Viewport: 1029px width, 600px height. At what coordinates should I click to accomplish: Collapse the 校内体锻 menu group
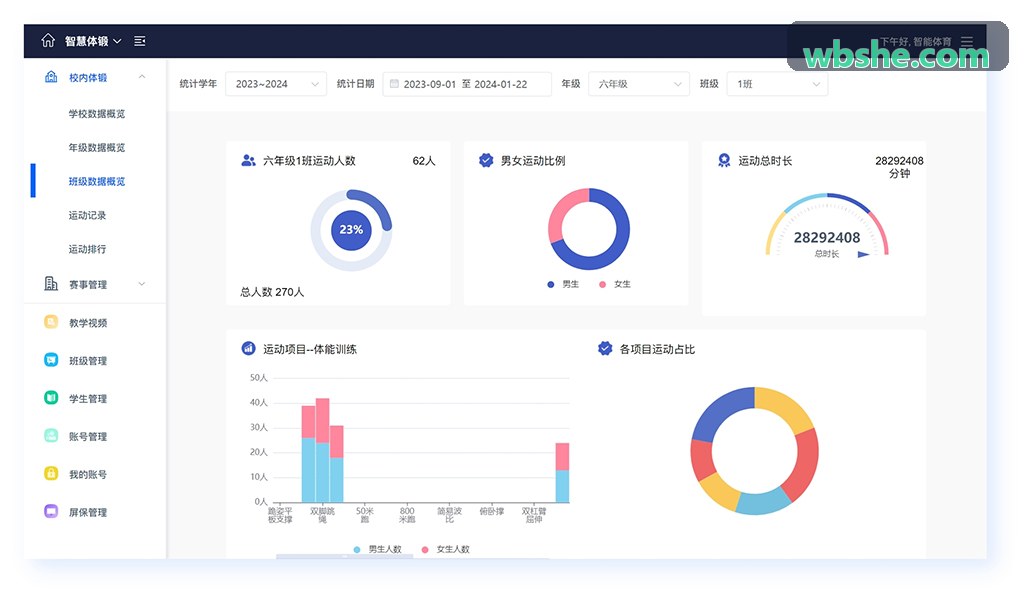point(142,77)
